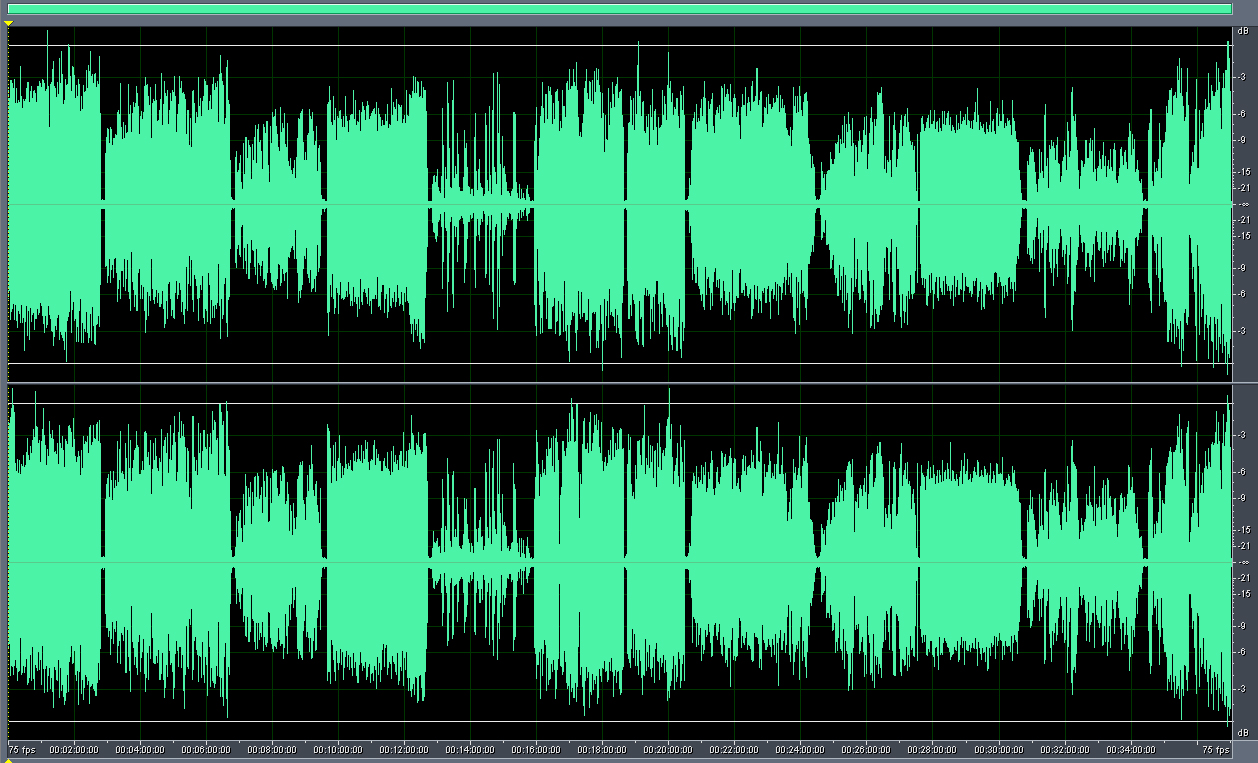
Task: Go to 00:16:00:00 on the ruler
Action: pos(536,749)
